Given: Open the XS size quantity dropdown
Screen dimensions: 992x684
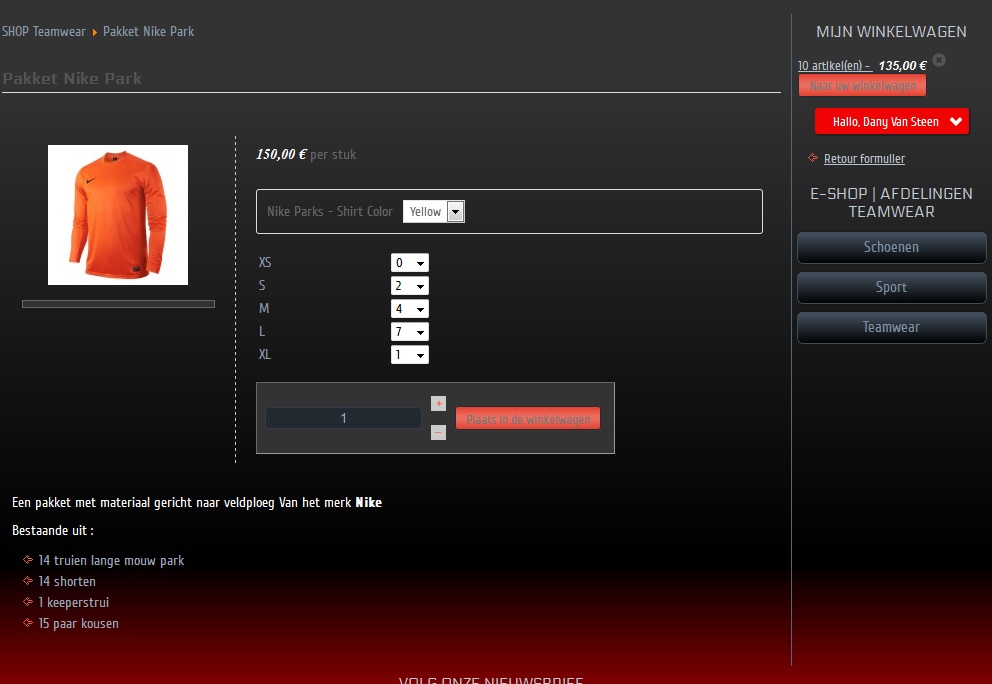Looking at the screenshot, I should [410, 263].
